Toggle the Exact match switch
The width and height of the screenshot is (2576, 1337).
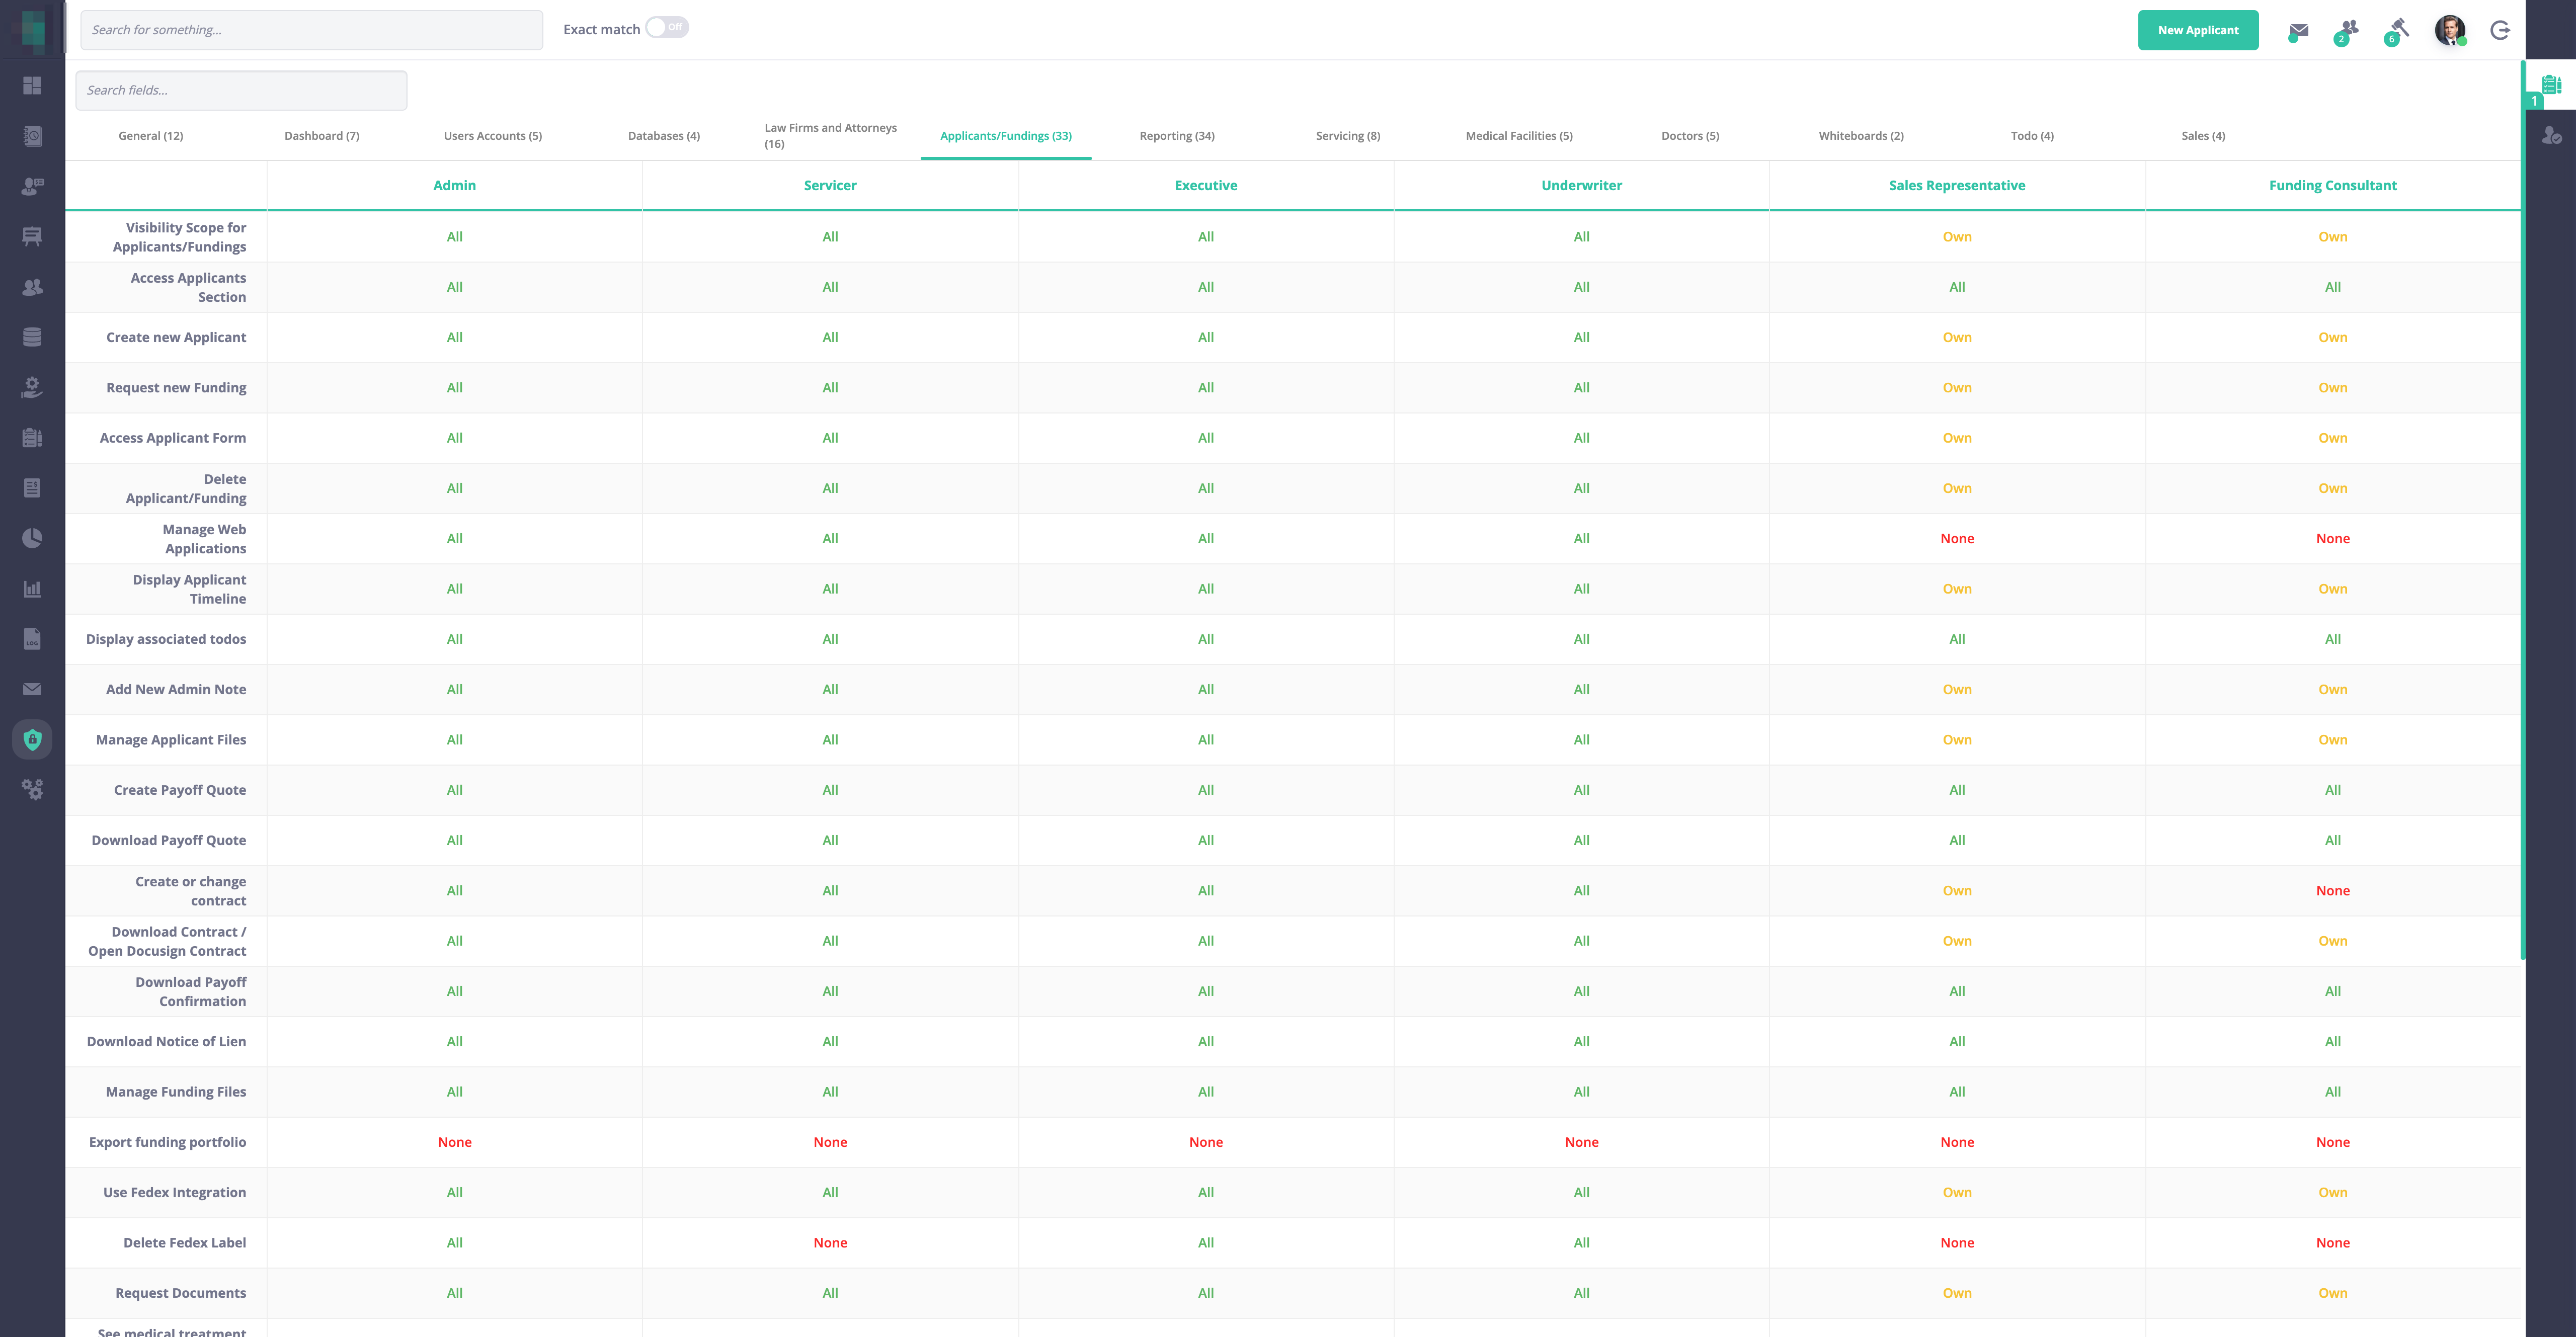(667, 28)
